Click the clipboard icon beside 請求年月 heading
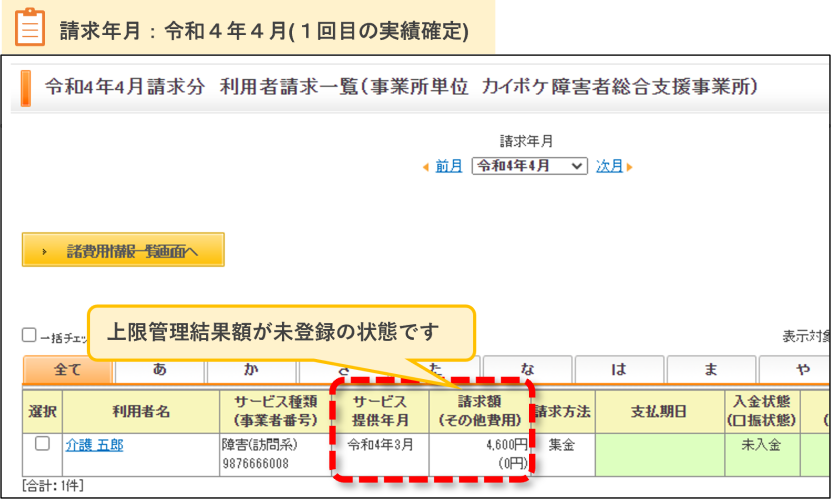 30,27
